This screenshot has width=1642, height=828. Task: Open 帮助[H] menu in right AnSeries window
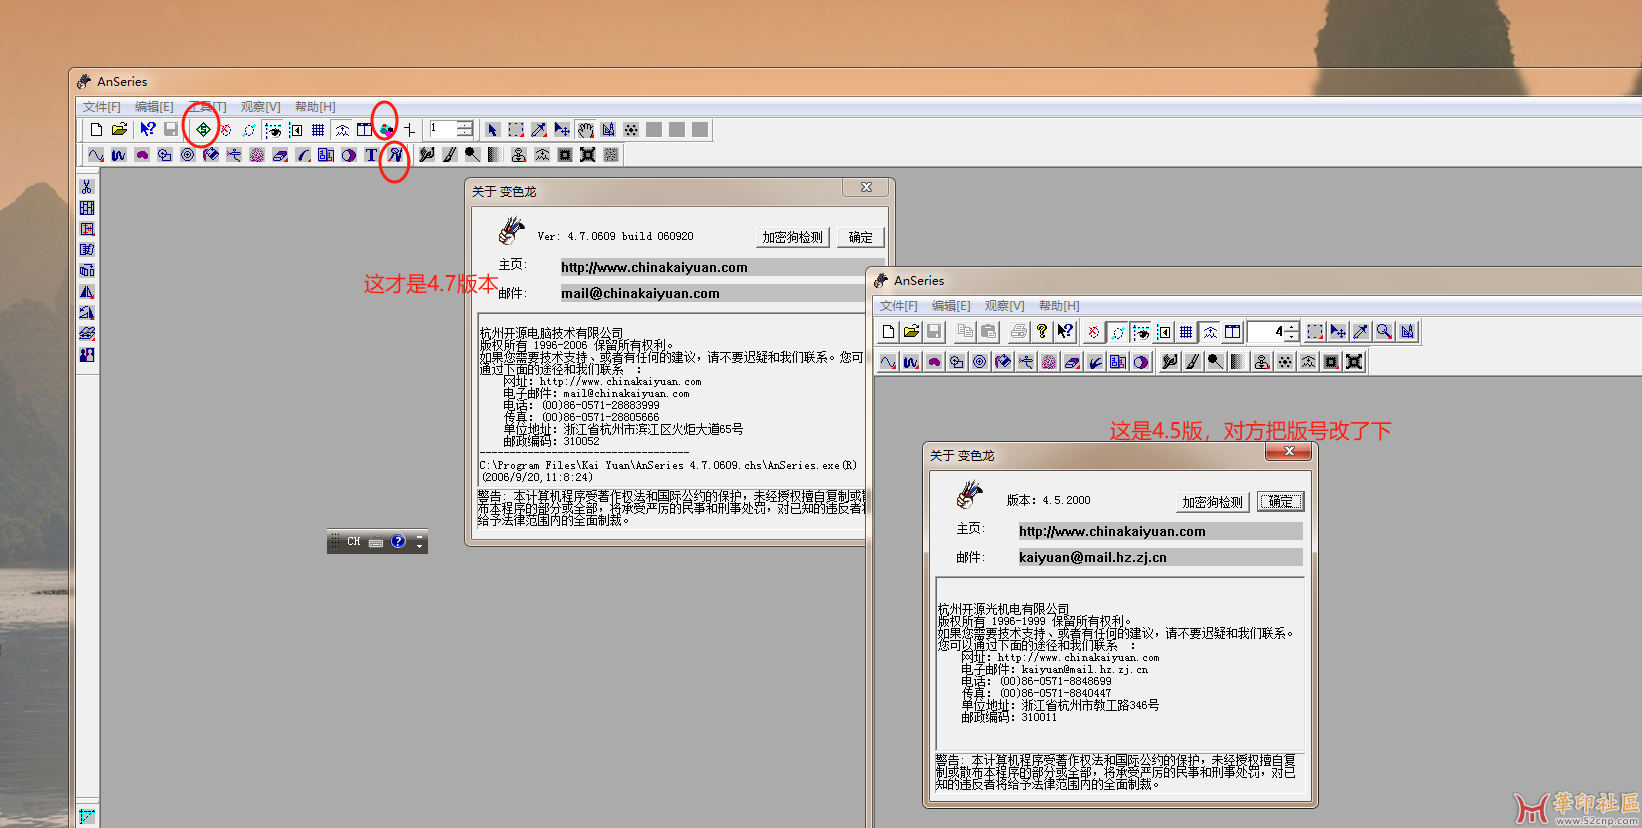click(1059, 306)
